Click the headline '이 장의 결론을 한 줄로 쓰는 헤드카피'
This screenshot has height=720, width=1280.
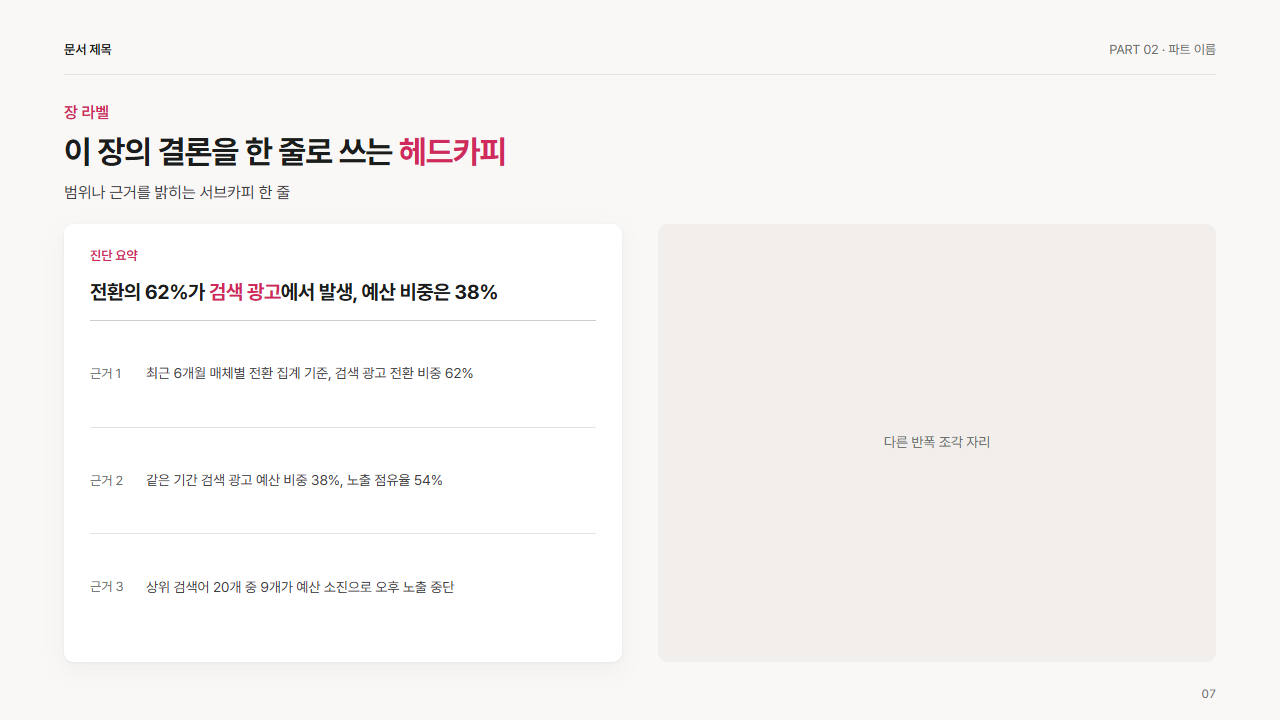click(285, 151)
